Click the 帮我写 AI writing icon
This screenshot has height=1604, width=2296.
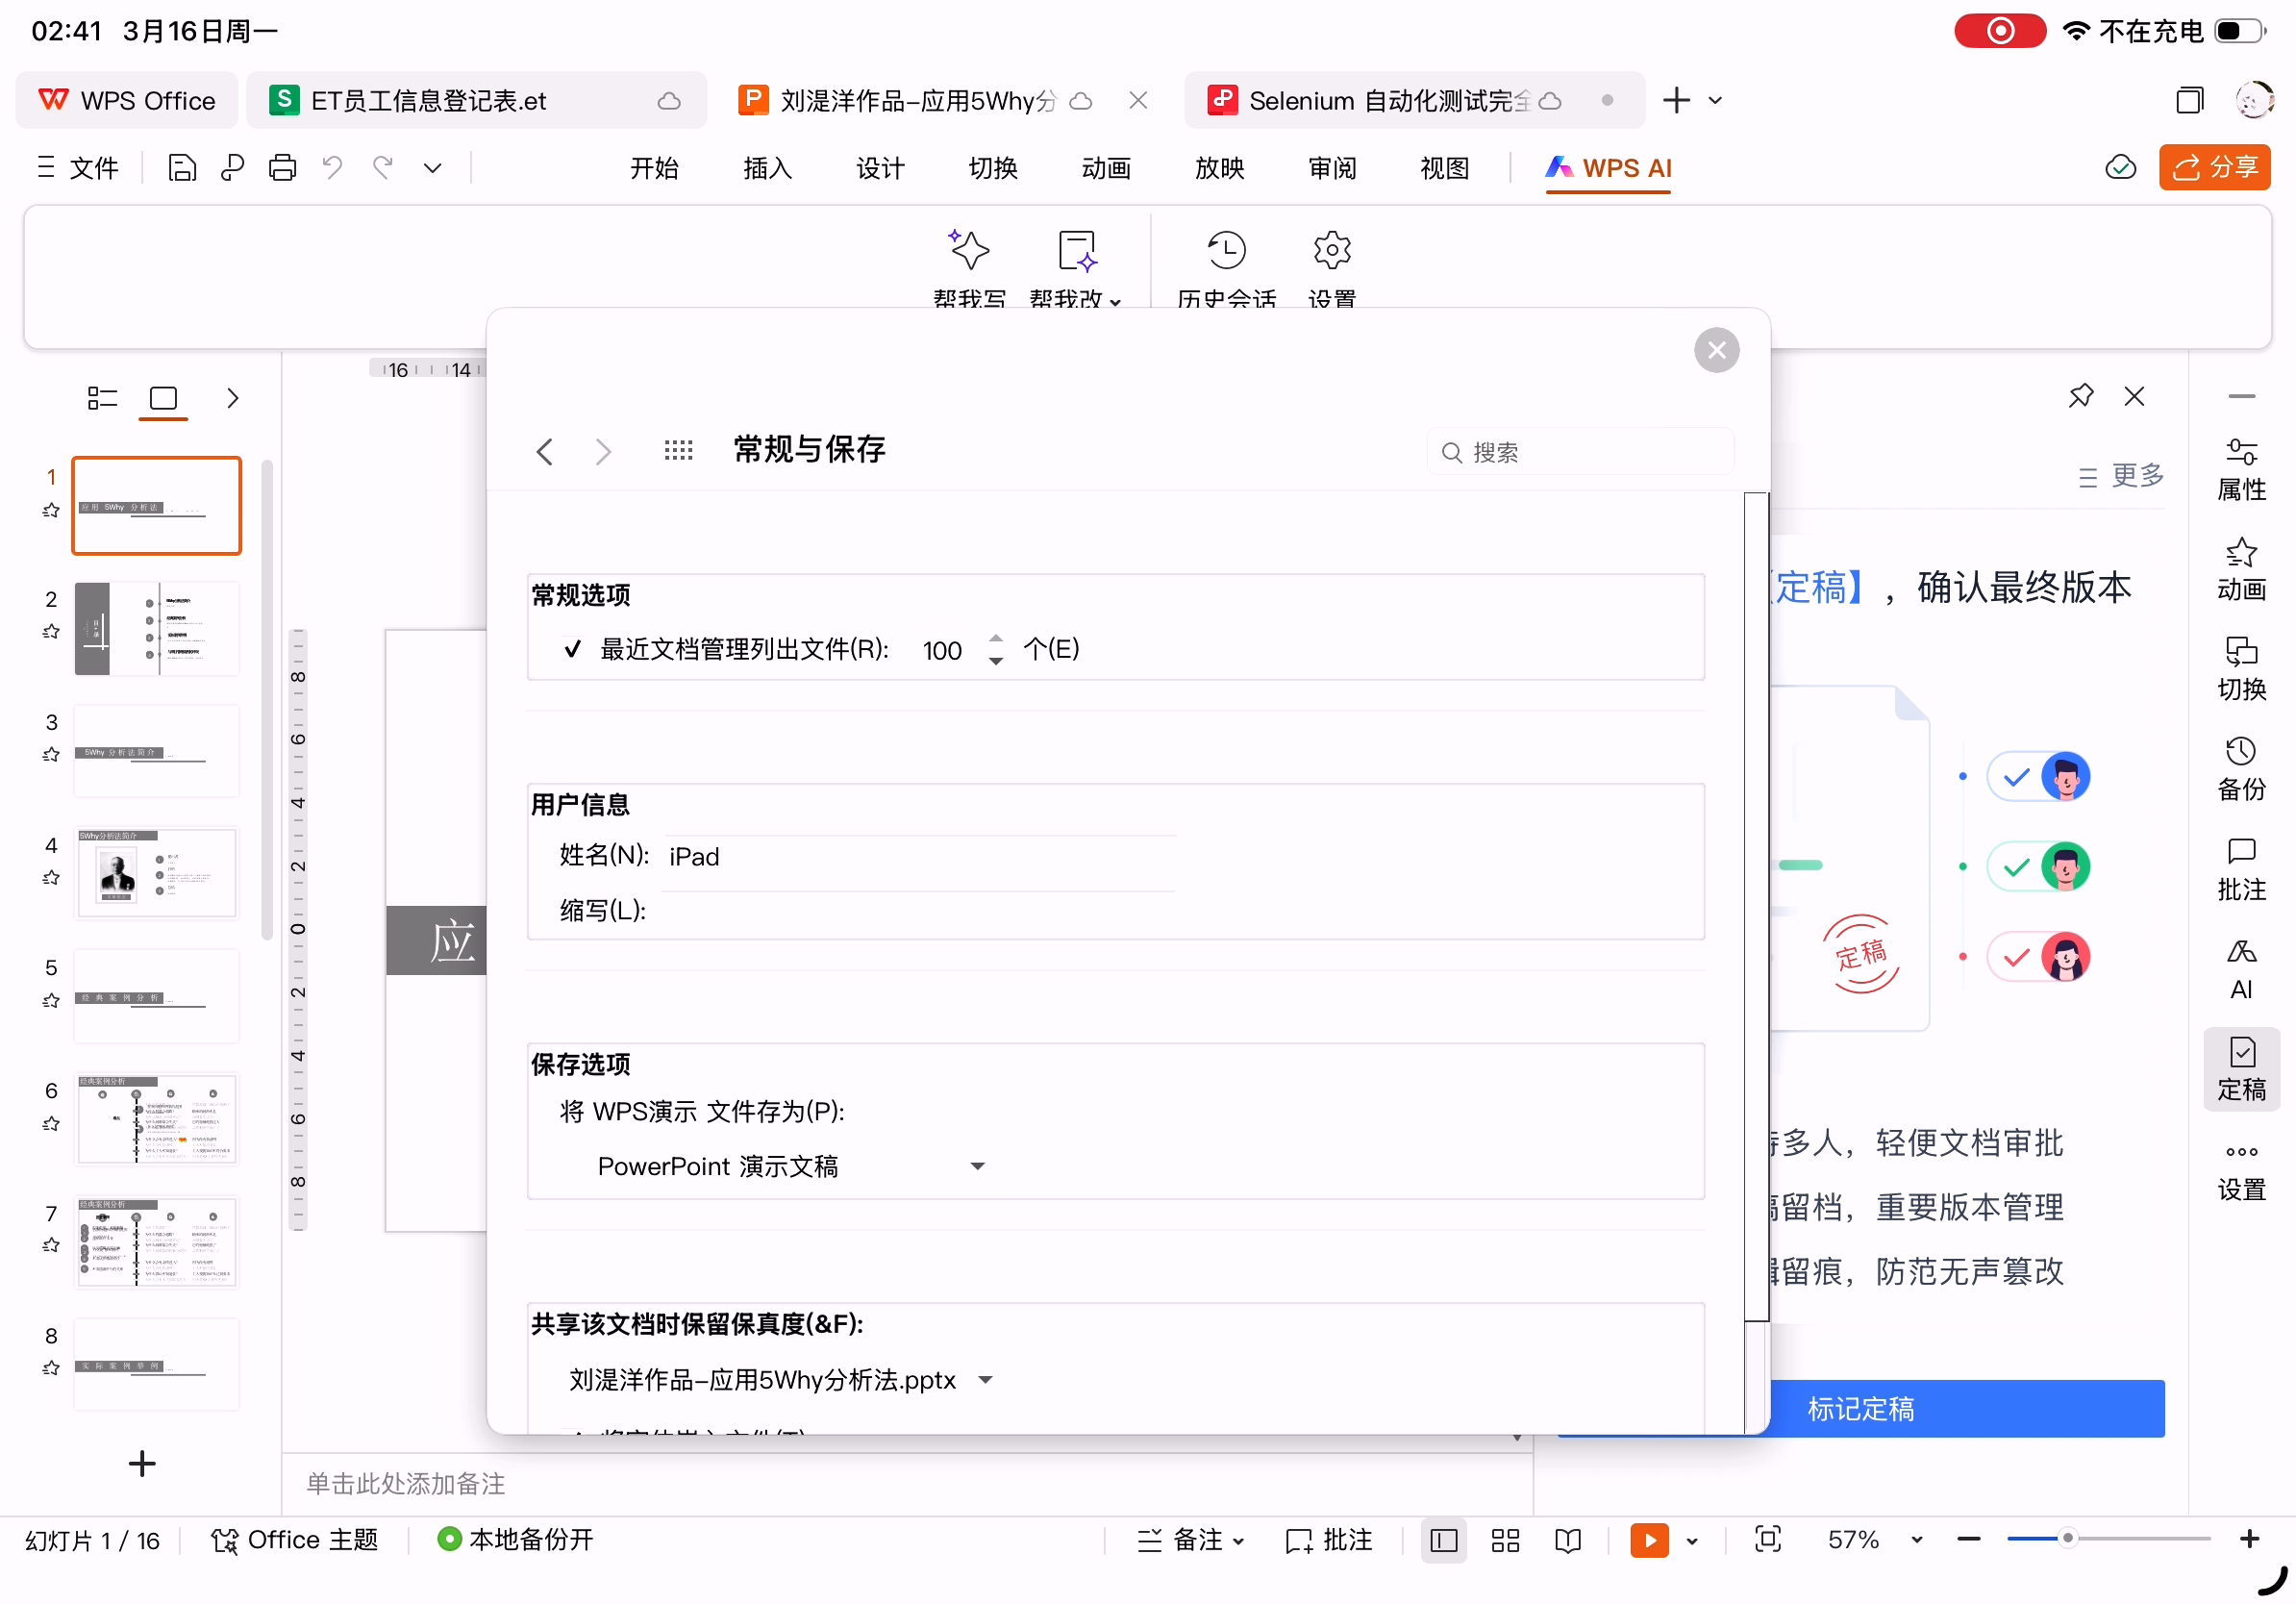pyautogui.click(x=968, y=252)
